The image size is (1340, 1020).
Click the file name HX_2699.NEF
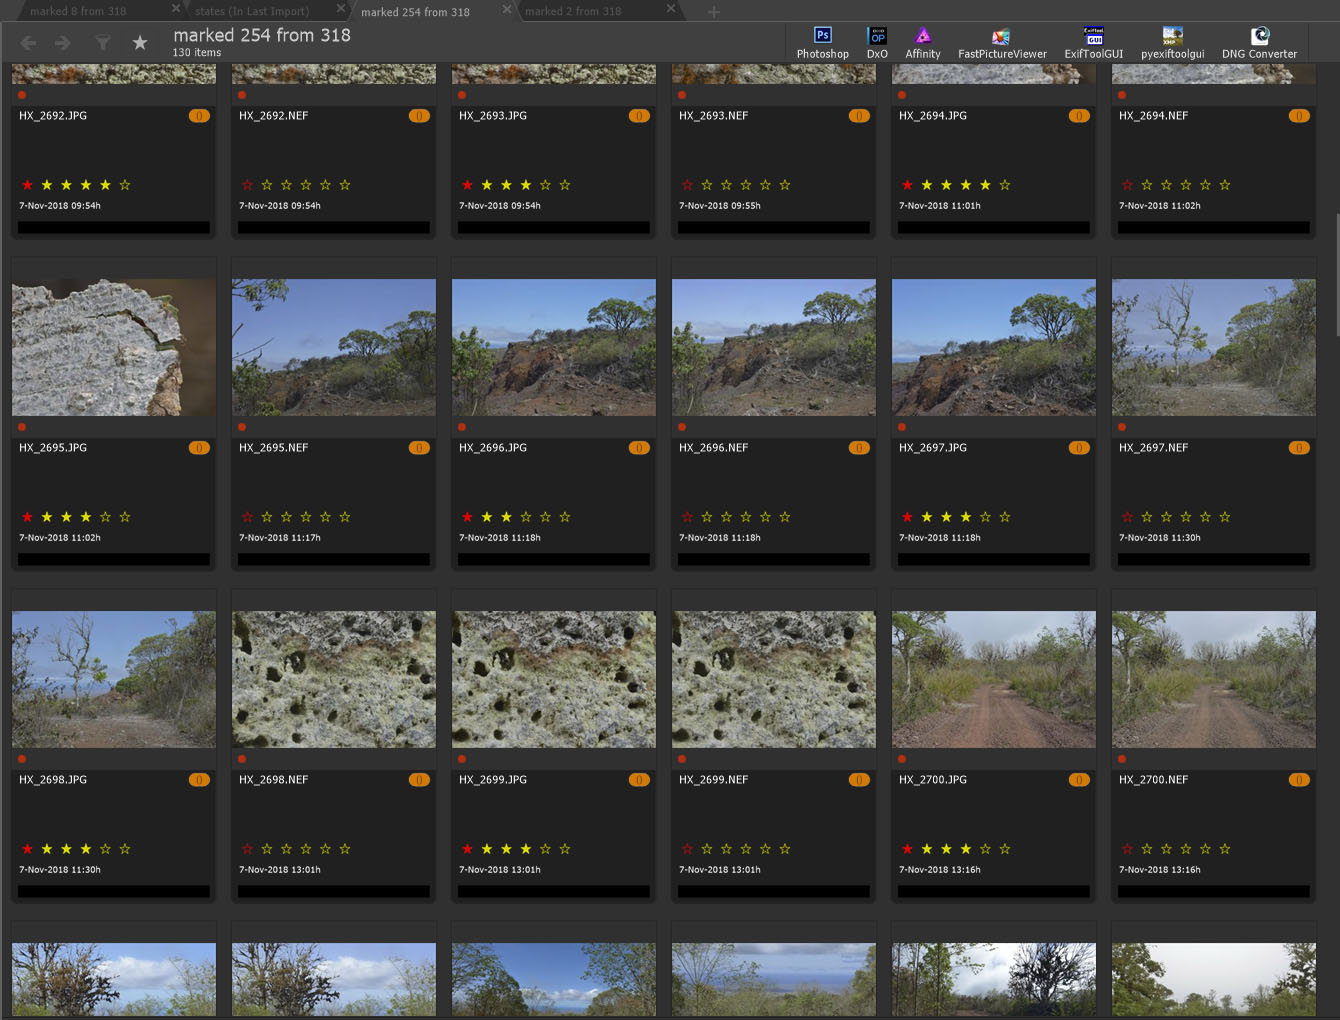714,780
